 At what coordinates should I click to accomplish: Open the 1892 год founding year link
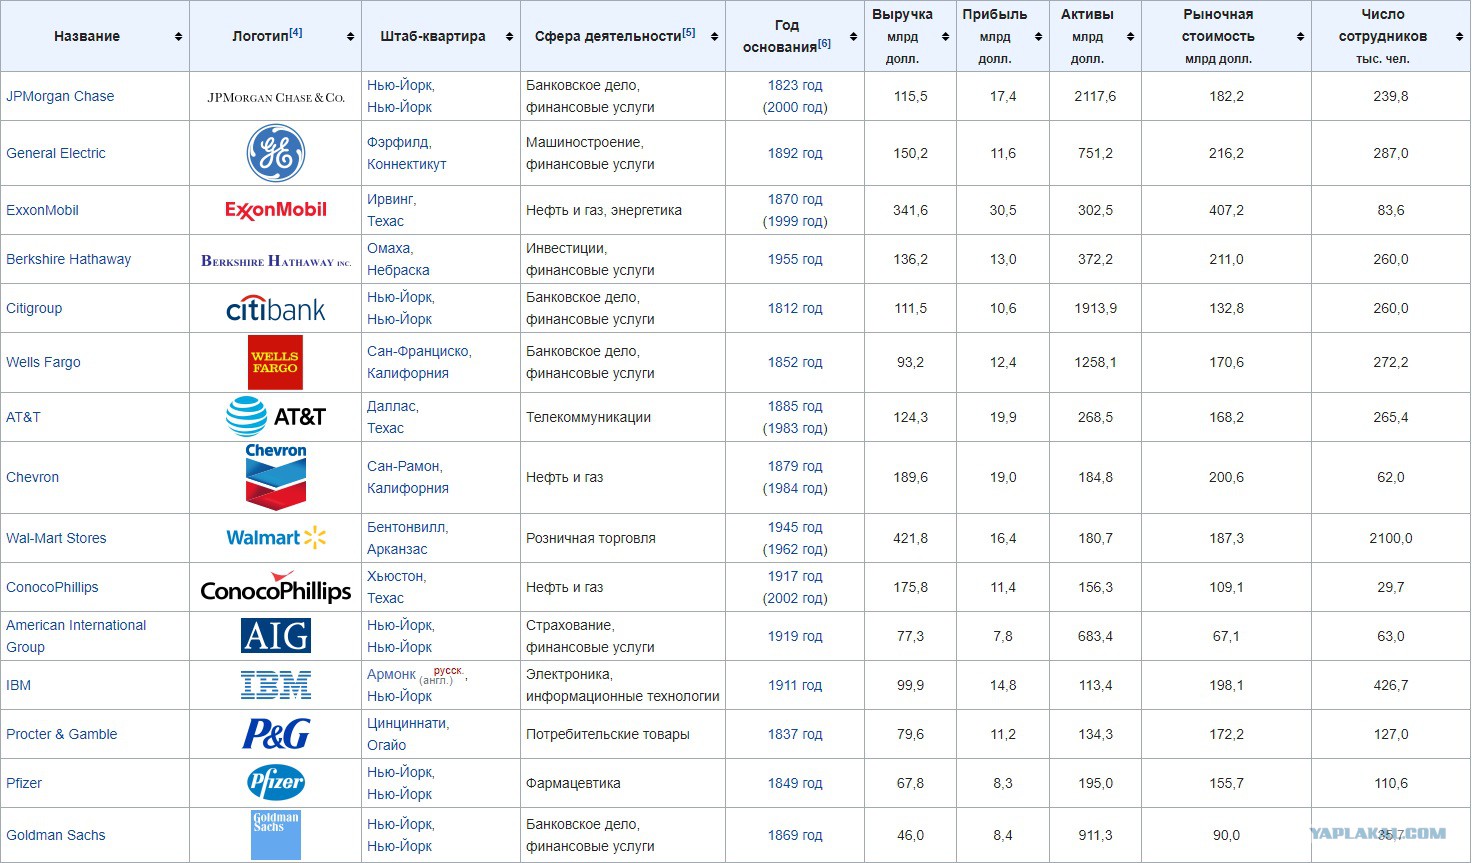[795, 153]
